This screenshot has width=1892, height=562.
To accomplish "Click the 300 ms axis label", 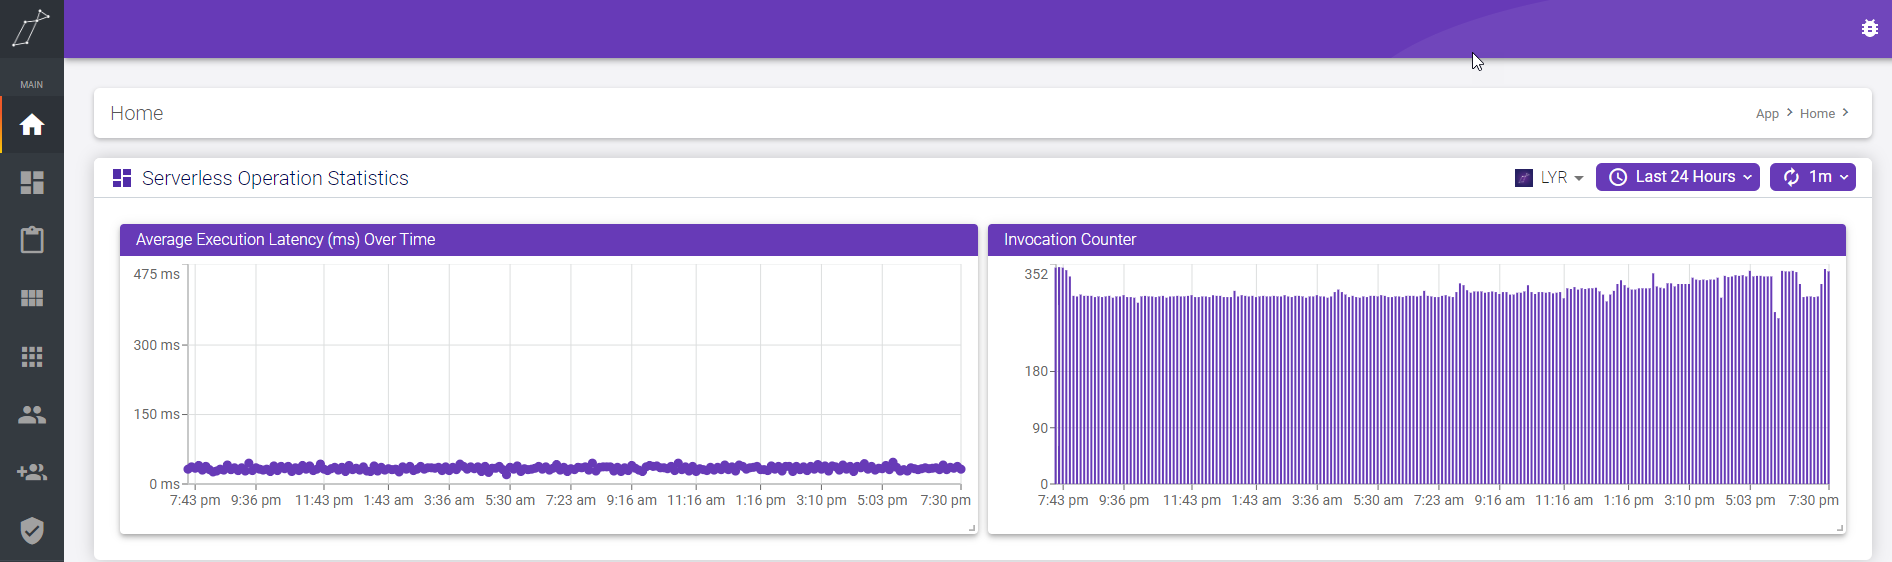I will 157,345.
